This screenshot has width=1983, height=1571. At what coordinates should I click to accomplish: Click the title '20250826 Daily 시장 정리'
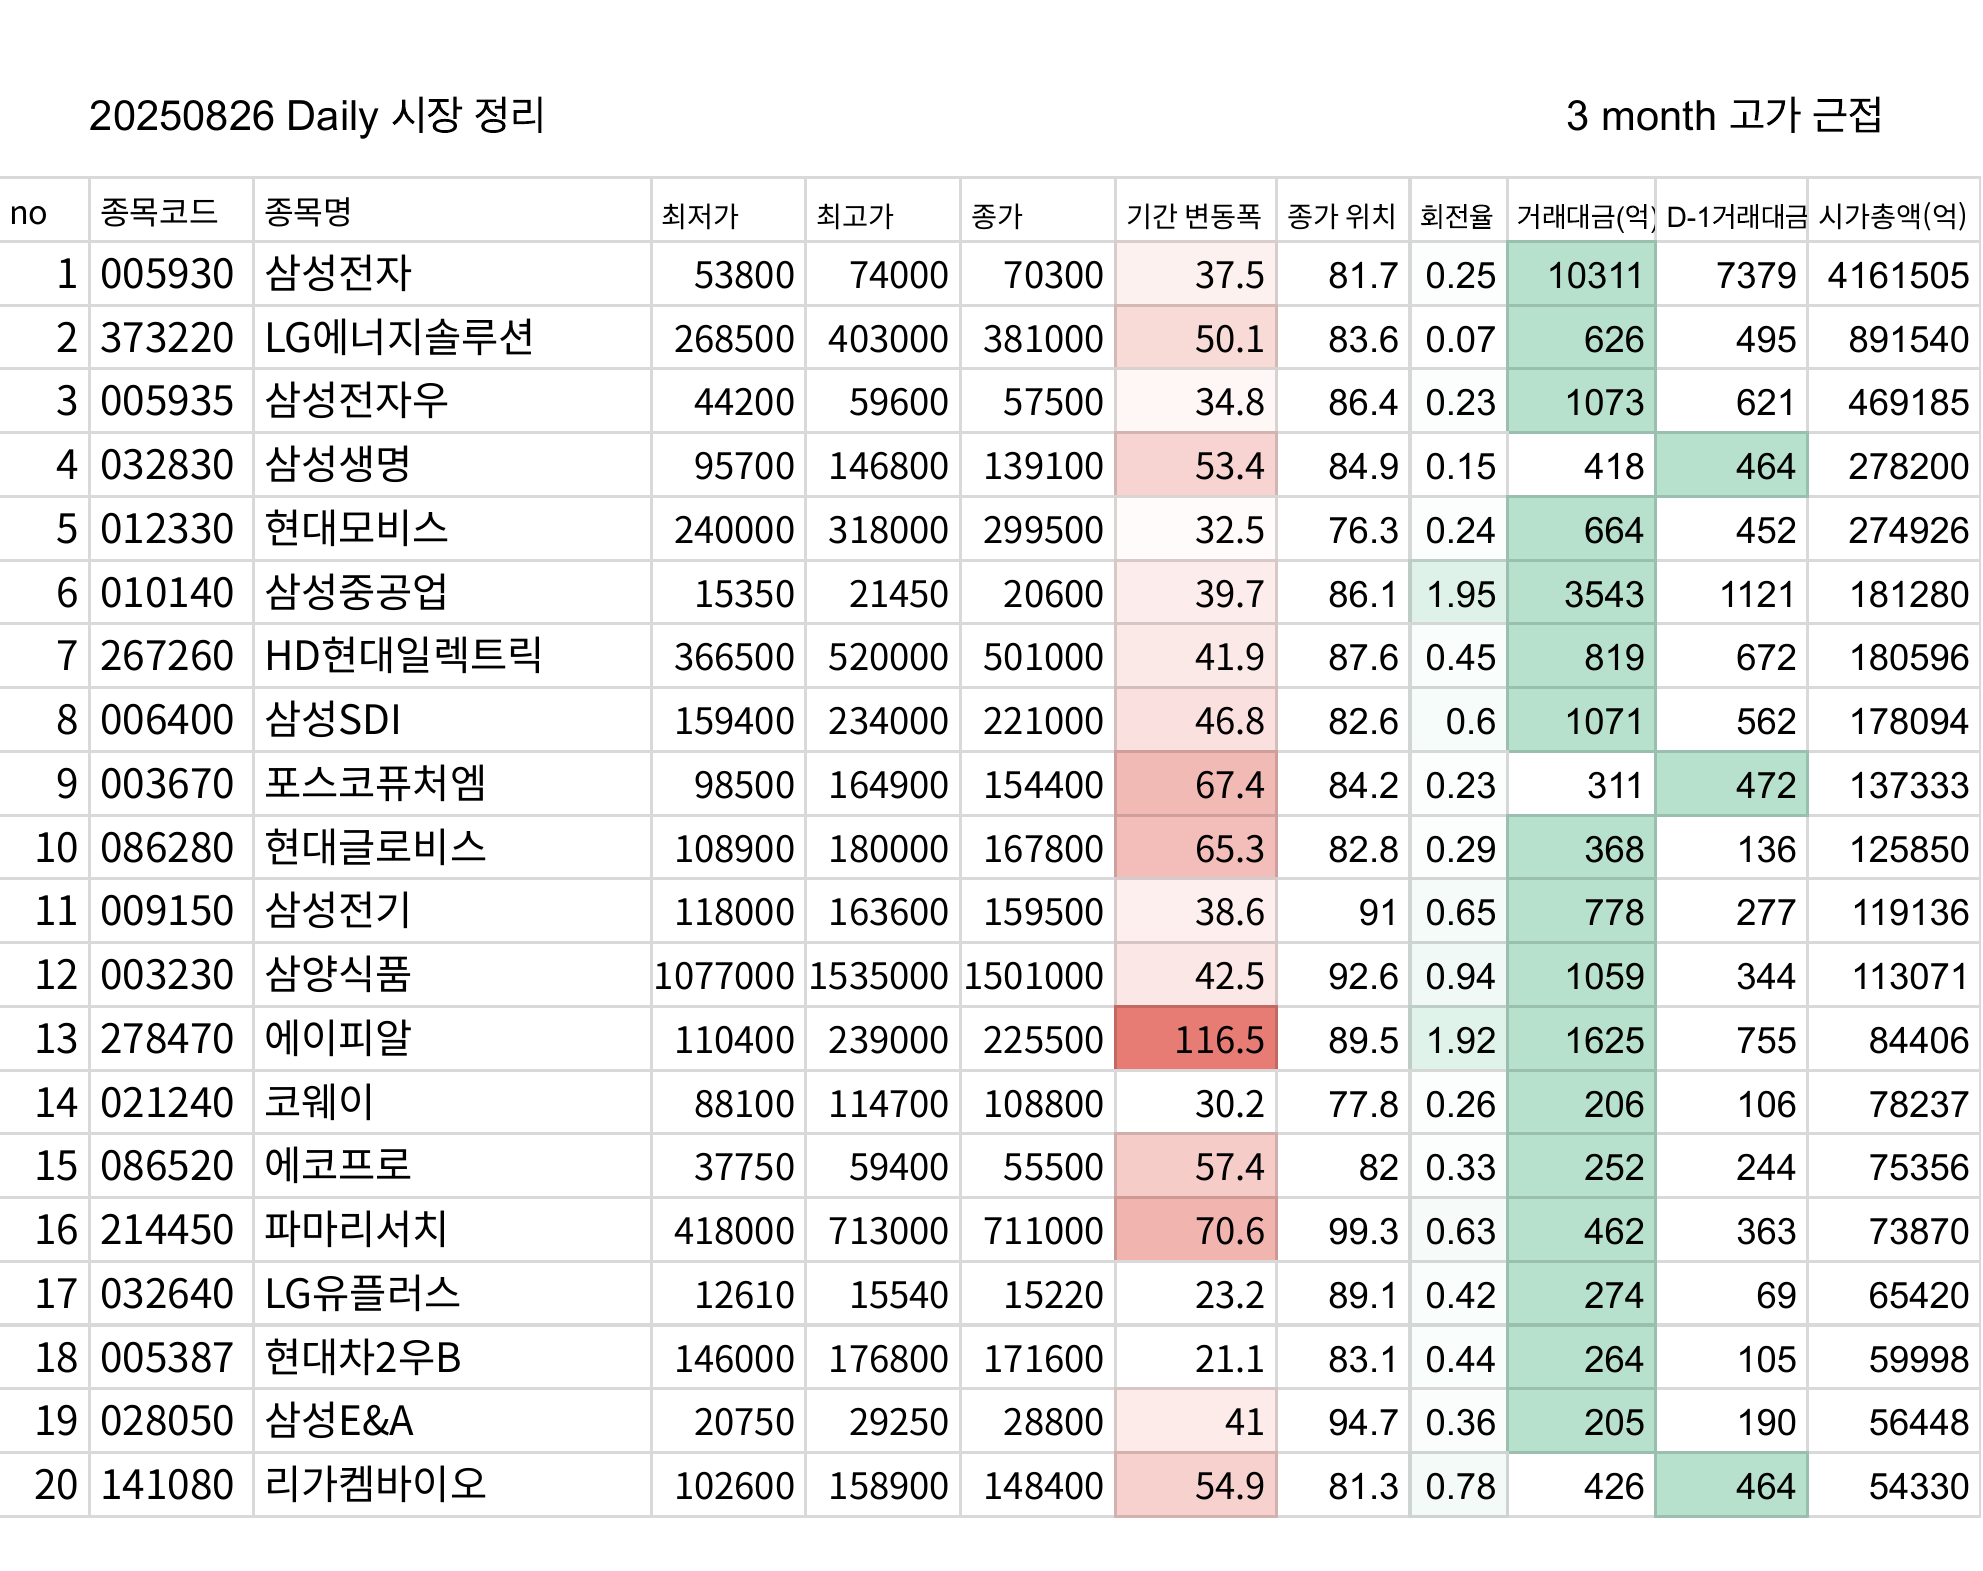(316, 116)
